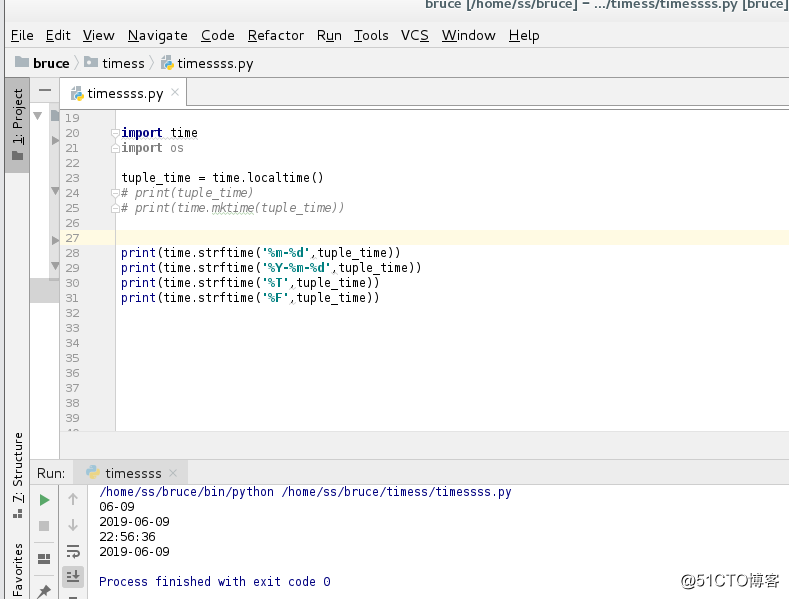Open the Run menu
Screen dimensions: 789x599
pyautogui.click(x=329, y=35)
